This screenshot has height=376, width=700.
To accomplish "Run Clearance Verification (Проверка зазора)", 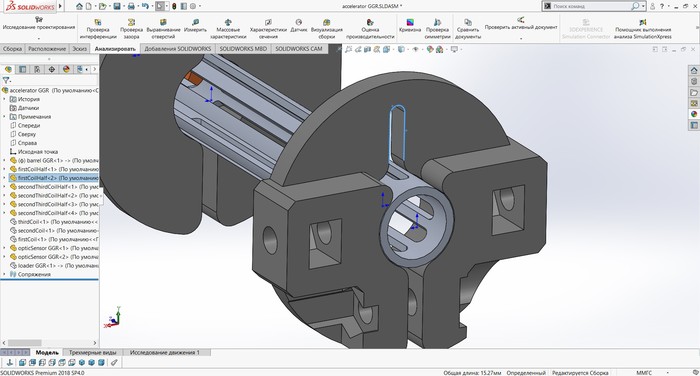I will click(131, 29).
